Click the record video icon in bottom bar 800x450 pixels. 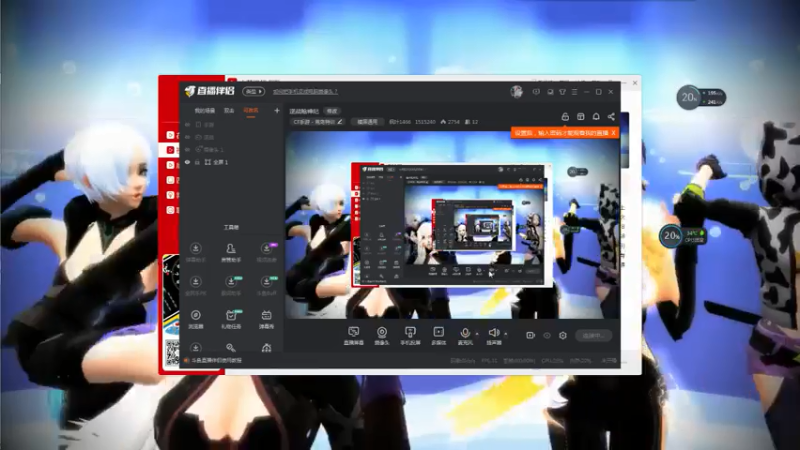(x=531, y=335)
